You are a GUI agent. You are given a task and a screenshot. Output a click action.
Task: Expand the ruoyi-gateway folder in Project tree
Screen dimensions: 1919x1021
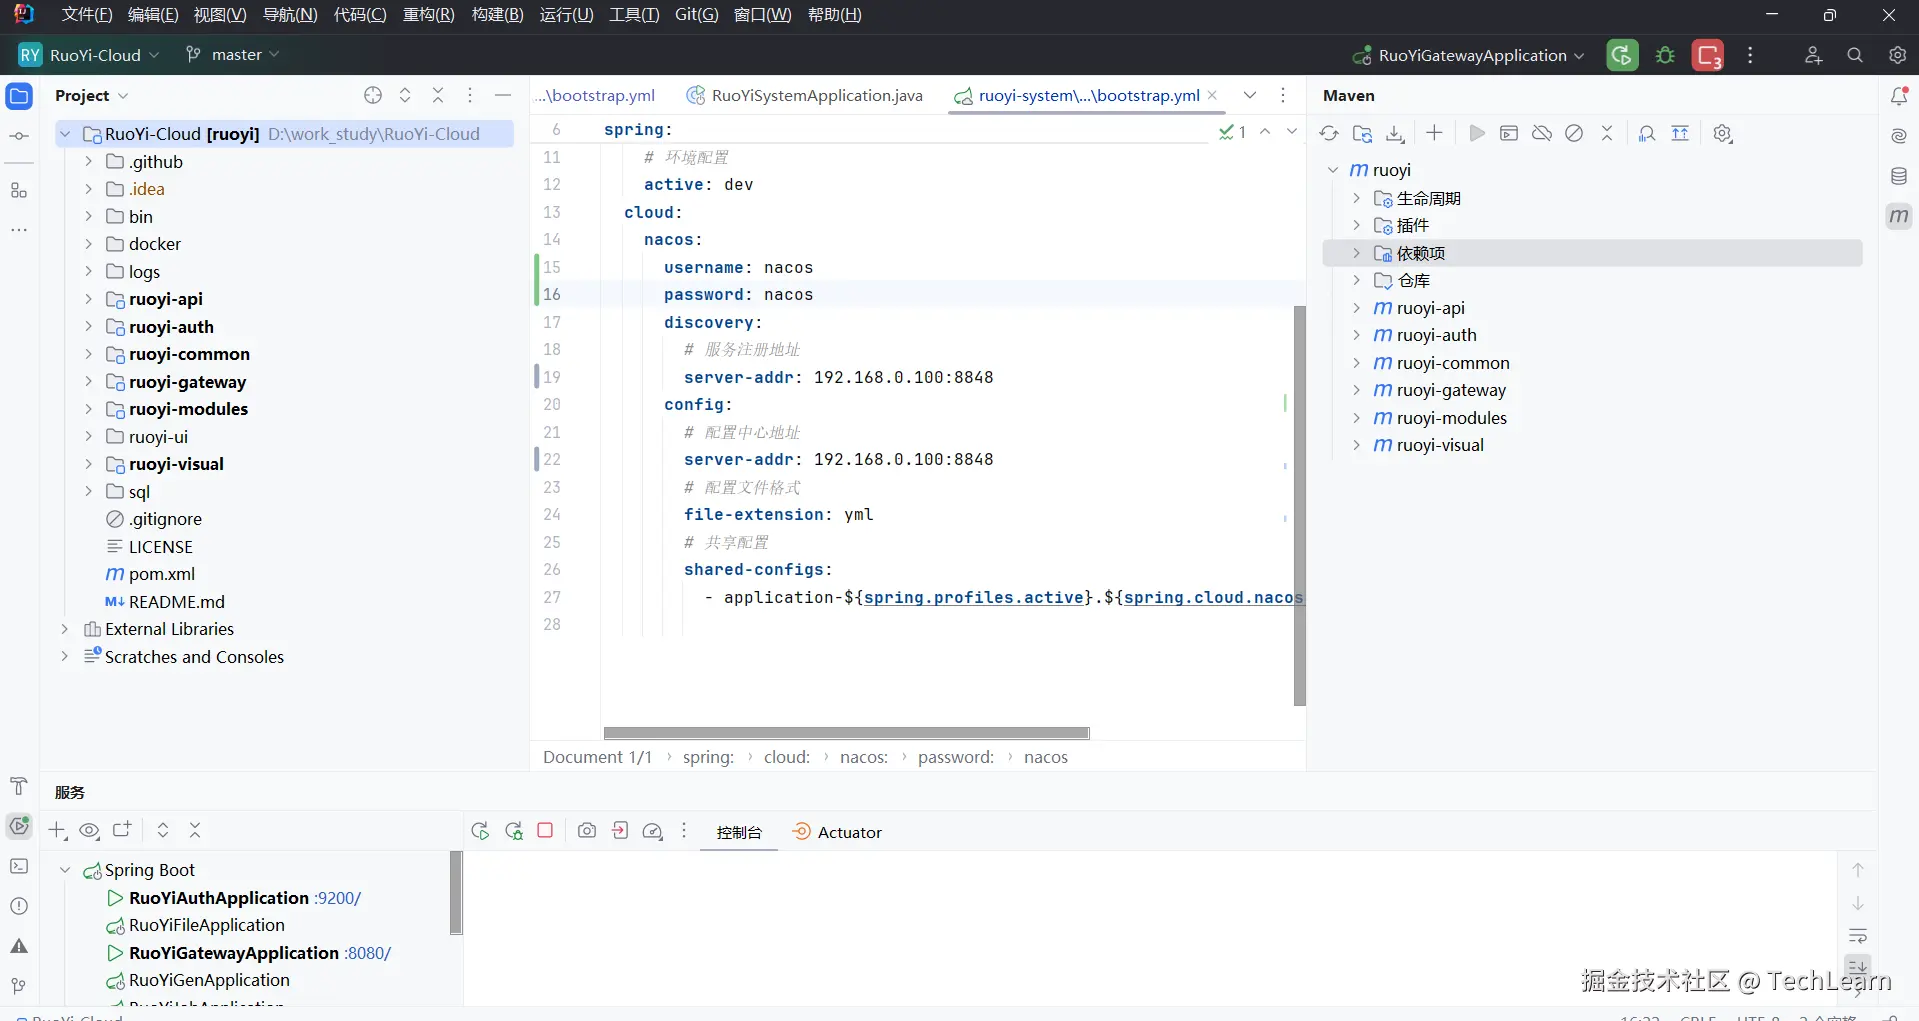pyautogui.click(x=88, y=382)
